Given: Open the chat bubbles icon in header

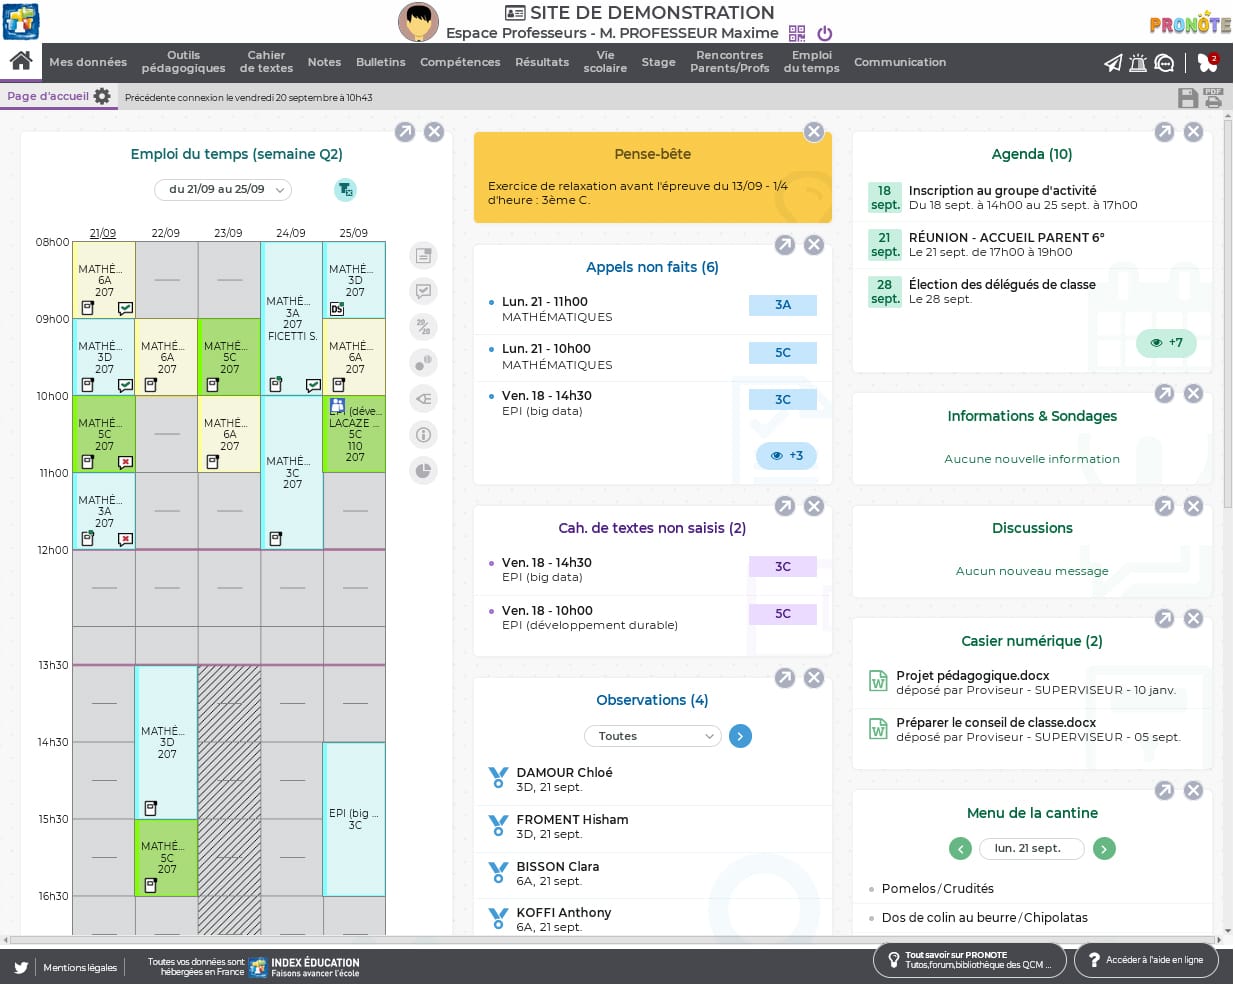Looking at the screenshot, I should coord(1164,63).
